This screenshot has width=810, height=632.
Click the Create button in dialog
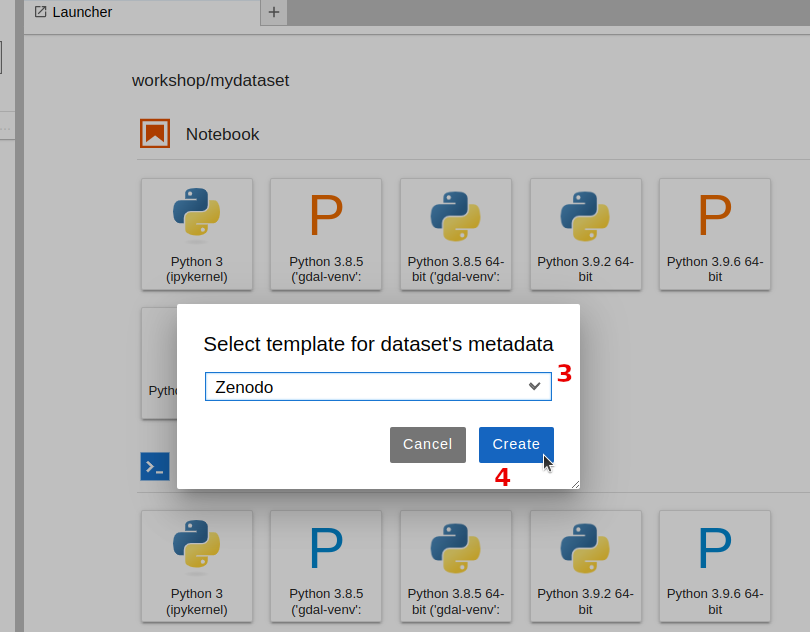(x=516, y=444)
